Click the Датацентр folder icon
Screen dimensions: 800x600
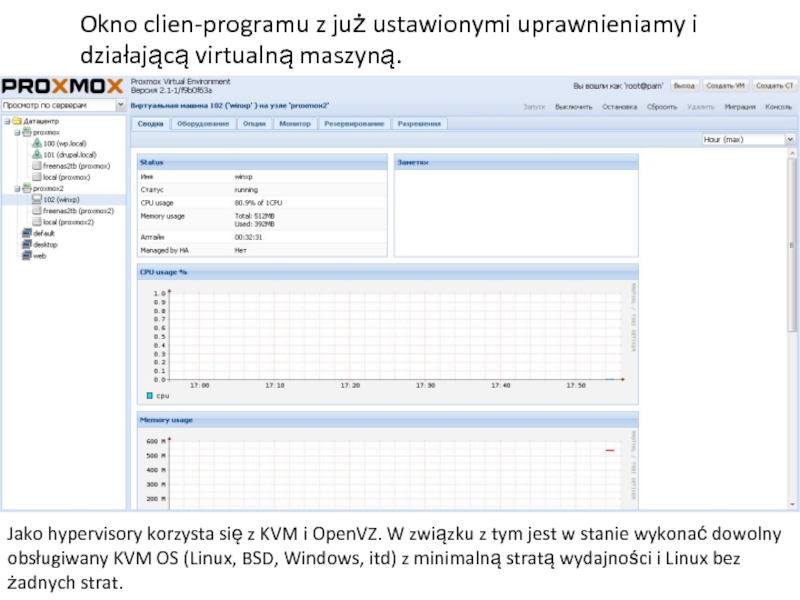[x=17, y=121]
